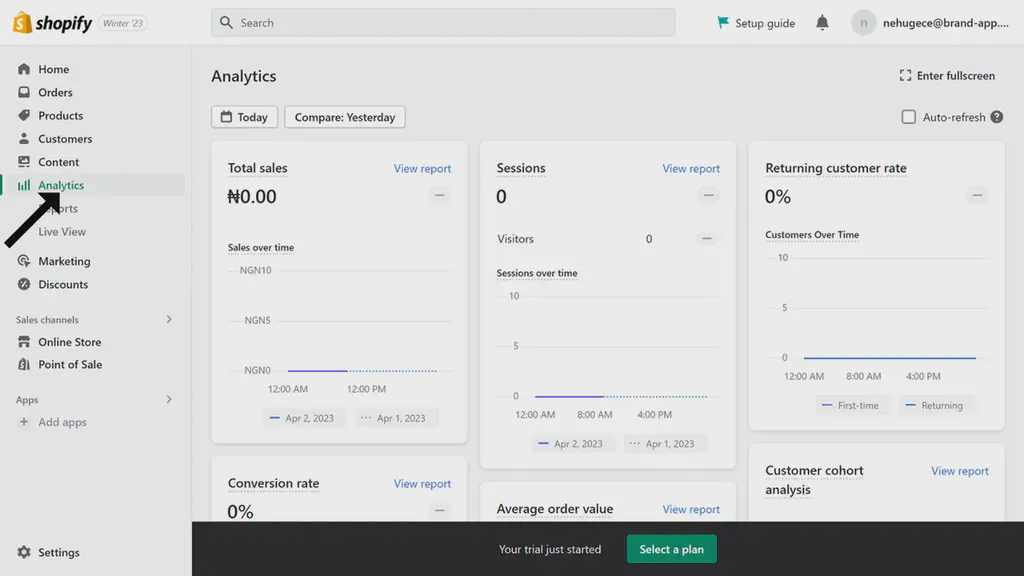This screenshot has height=576, width=1024.
Task: Select the Point of Sale channel
Action: (68, 364)
